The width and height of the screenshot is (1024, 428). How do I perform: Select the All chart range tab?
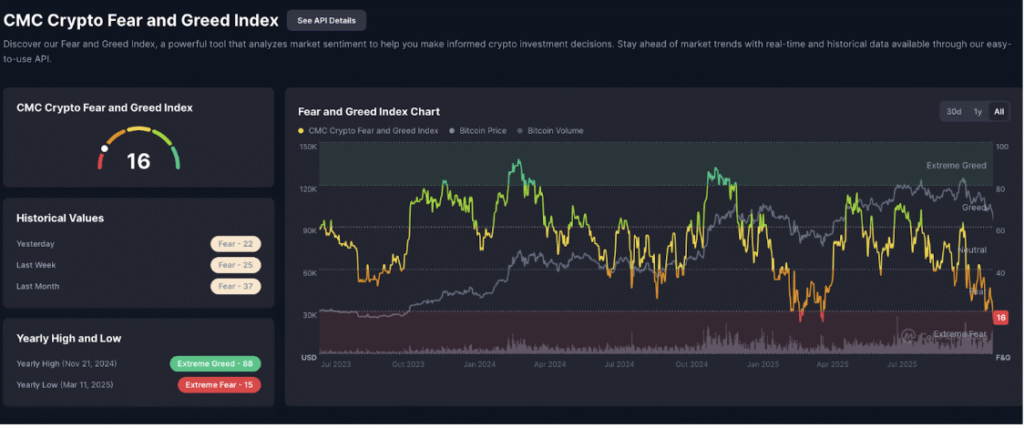point(999,112)
